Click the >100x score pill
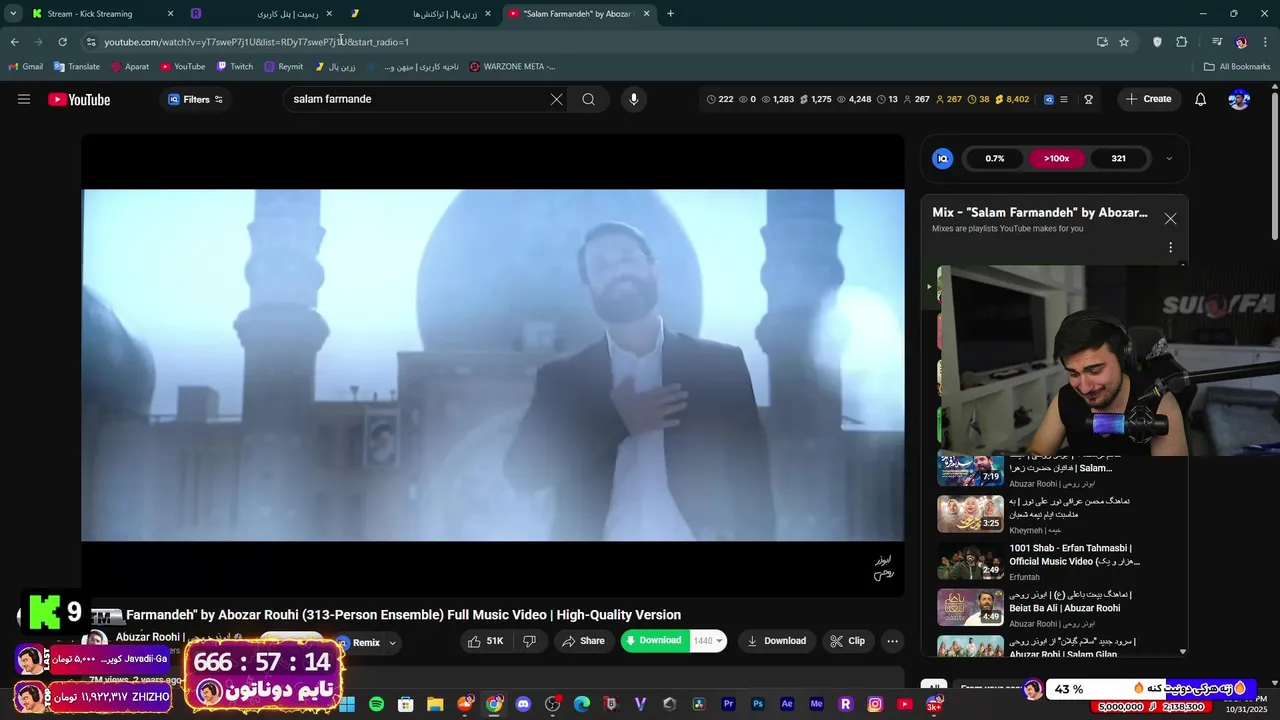The height and width of the screenshot is (720, 1280). coord(1056,158)
